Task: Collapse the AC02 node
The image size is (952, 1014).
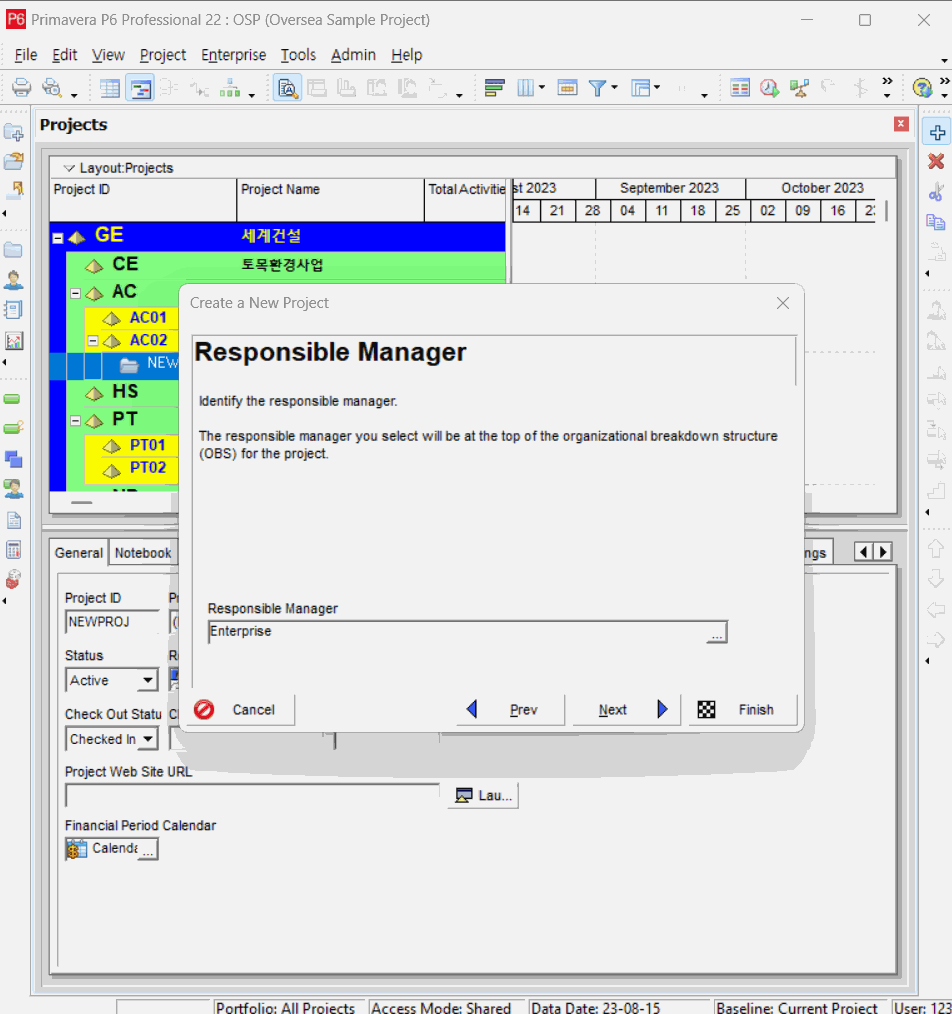Action: [x=93, y=340]
